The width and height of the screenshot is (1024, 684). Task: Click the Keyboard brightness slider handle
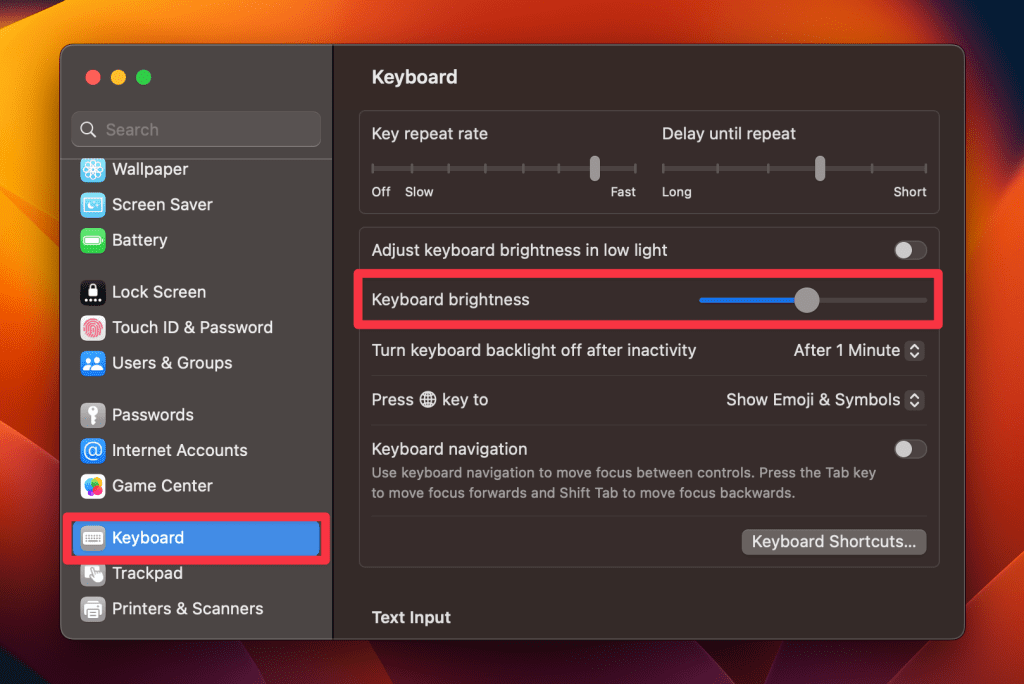tap(807, 300)
